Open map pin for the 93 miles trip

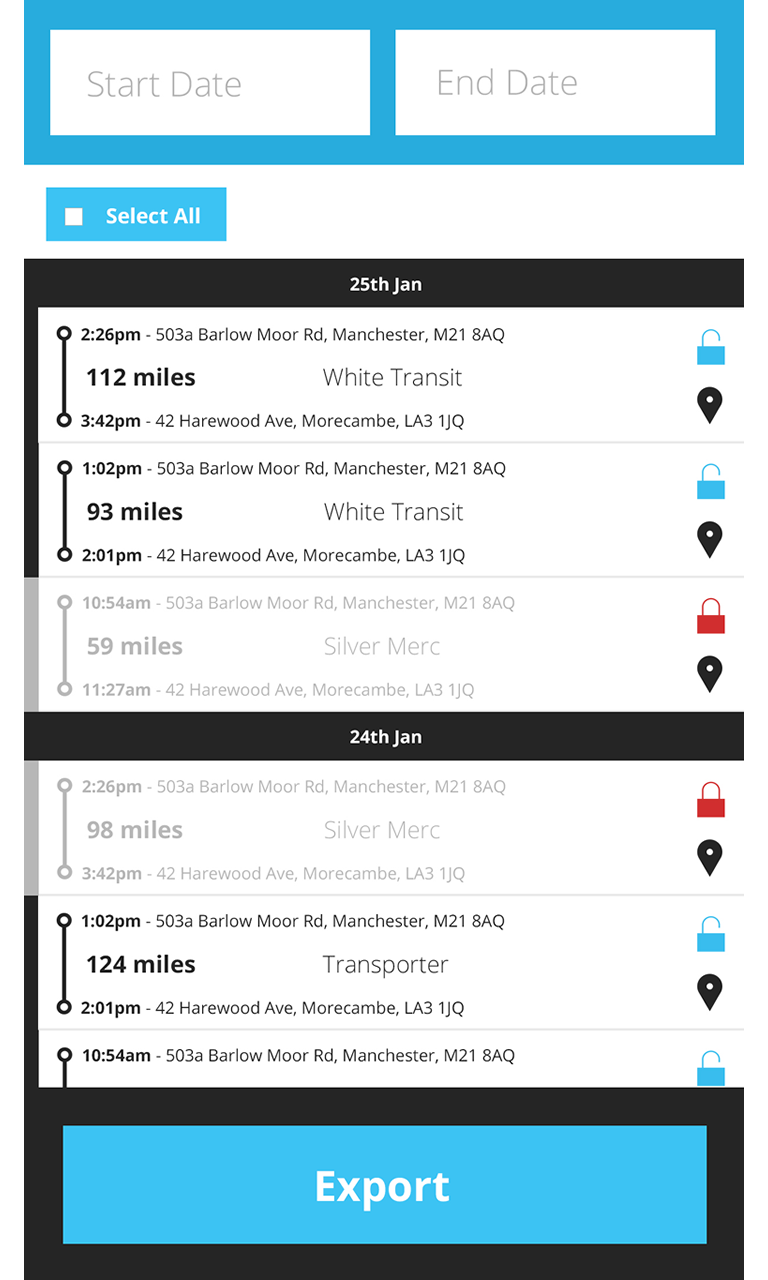point(709,539)
